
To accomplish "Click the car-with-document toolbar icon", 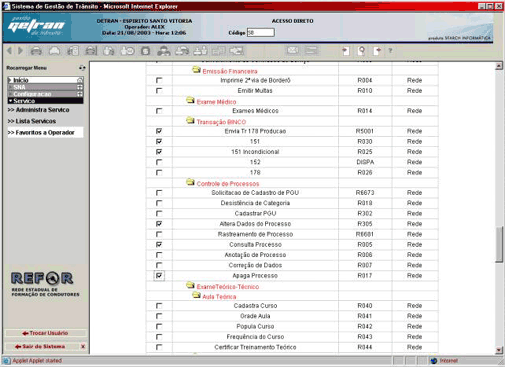I will (x=73, y=51).
